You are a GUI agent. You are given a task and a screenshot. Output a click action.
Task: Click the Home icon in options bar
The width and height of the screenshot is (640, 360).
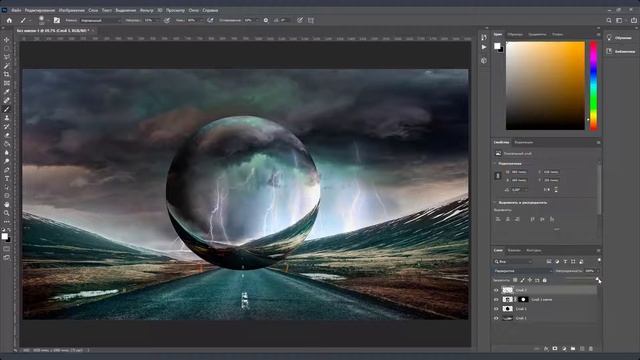click(9, 20)
